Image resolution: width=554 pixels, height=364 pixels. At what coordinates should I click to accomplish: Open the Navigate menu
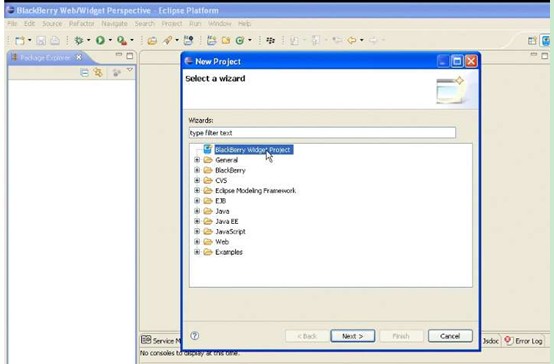(114, 24)
